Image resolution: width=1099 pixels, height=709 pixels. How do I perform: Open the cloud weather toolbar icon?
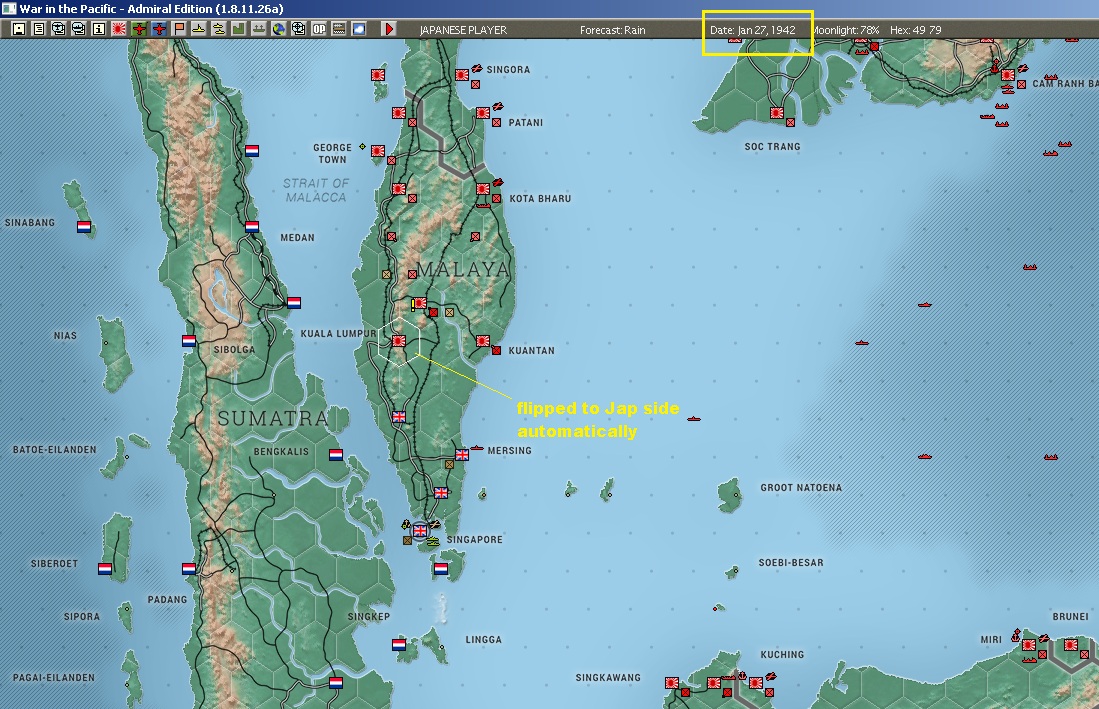tap(359, 29)
